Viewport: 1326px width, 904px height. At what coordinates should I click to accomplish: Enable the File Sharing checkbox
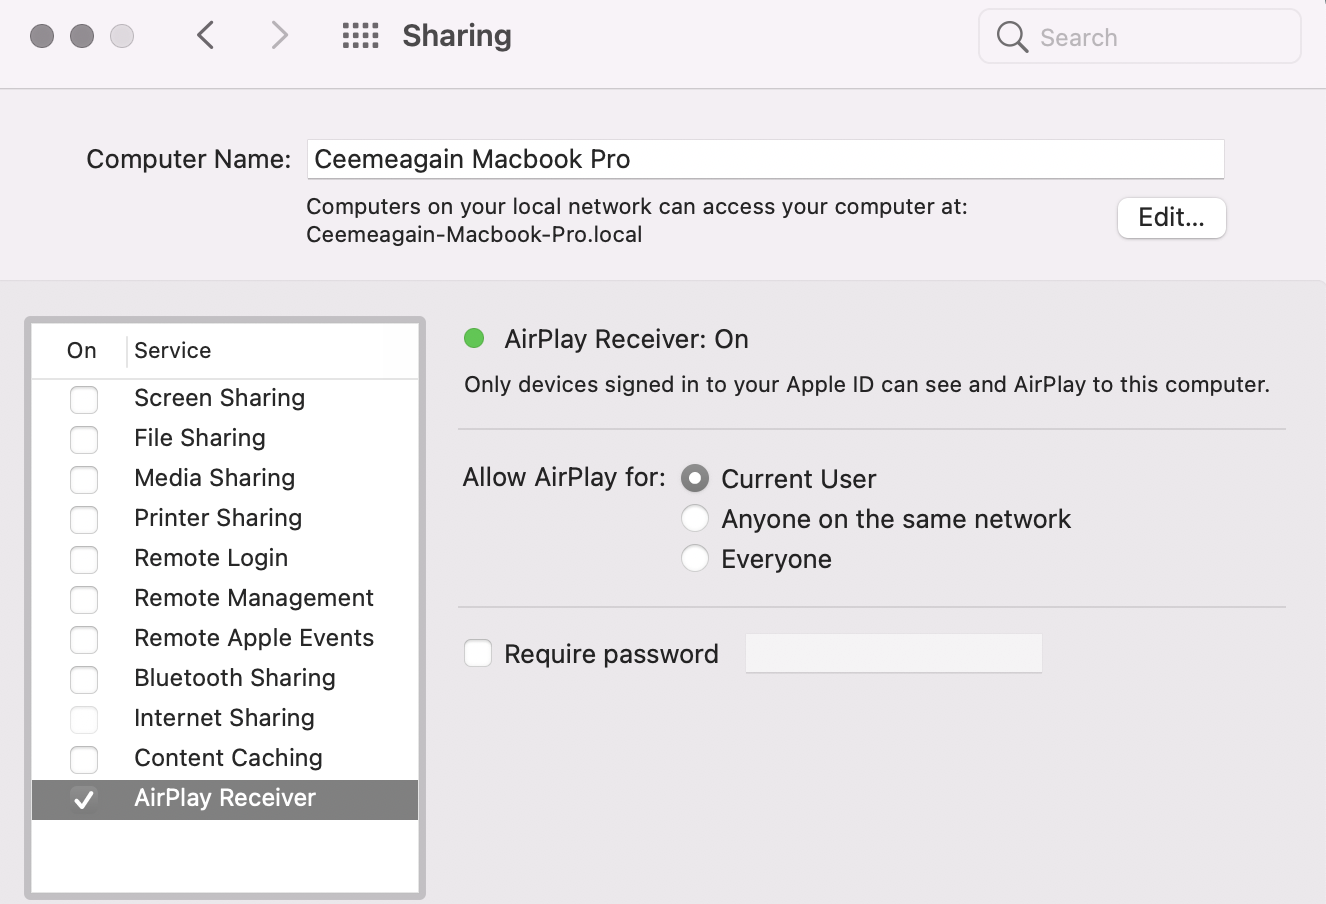(84, 439)
